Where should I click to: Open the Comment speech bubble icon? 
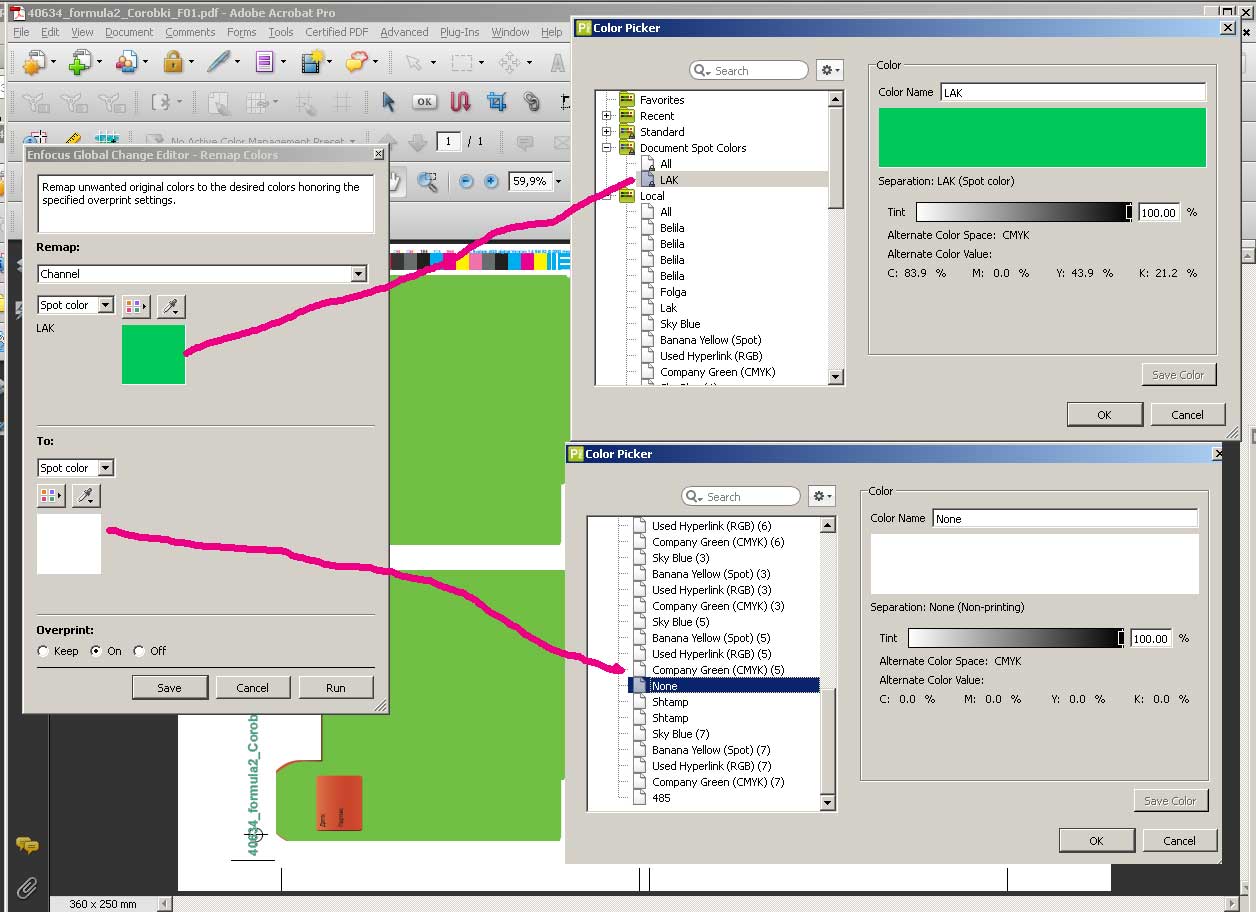pyautogui.click(x=357, y=63)
